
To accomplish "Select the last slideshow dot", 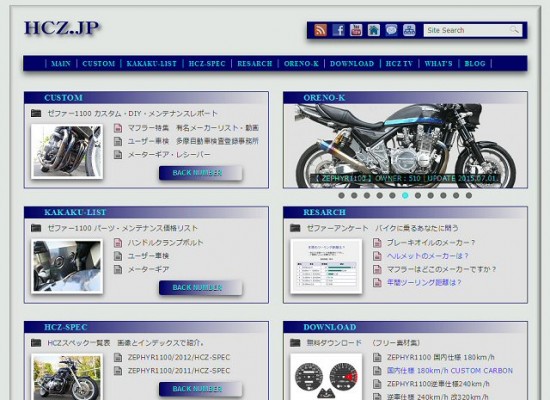I will pos(469,195).
